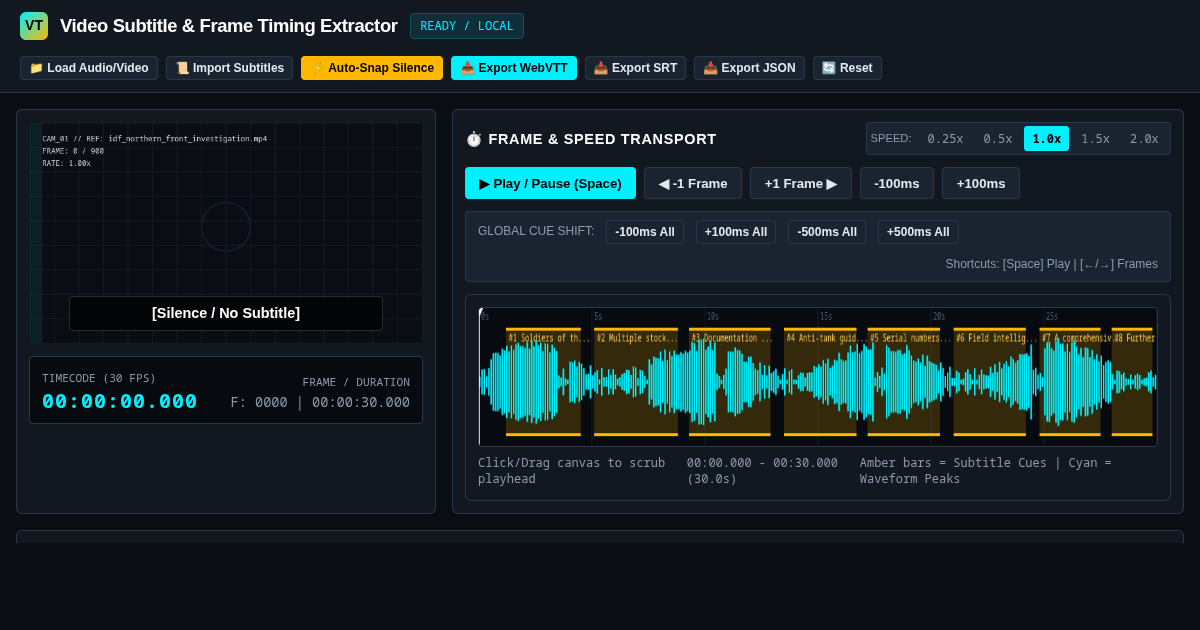Click the video preview center circle
Screen dimensions: 1200x630
(x=226, y=227)
